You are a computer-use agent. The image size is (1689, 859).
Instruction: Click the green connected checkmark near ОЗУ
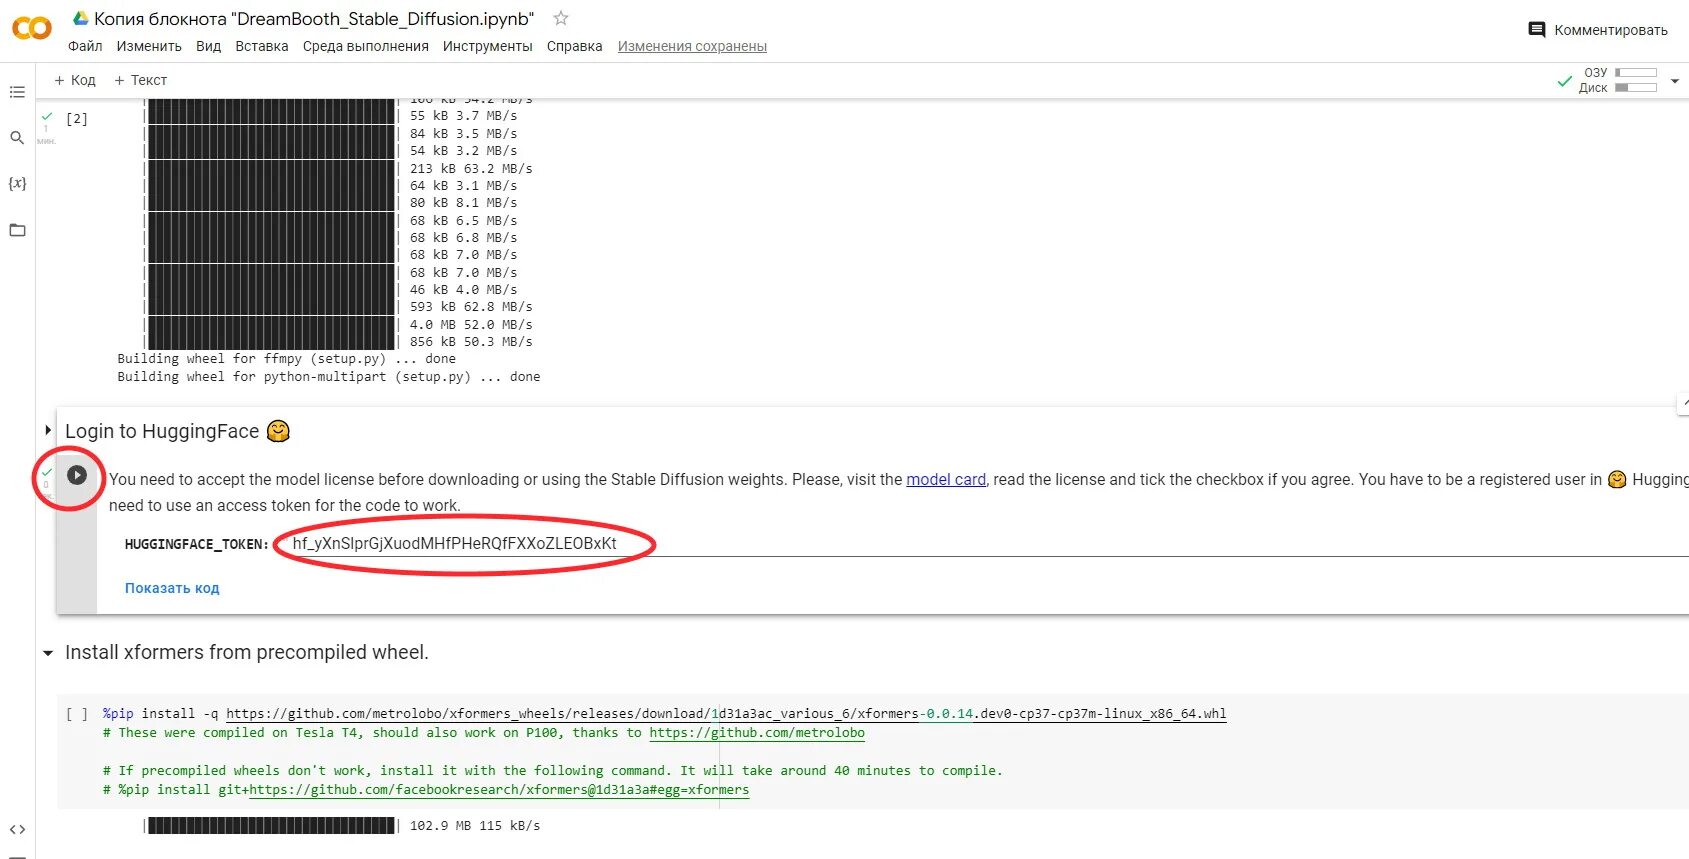coord(1565,81)
